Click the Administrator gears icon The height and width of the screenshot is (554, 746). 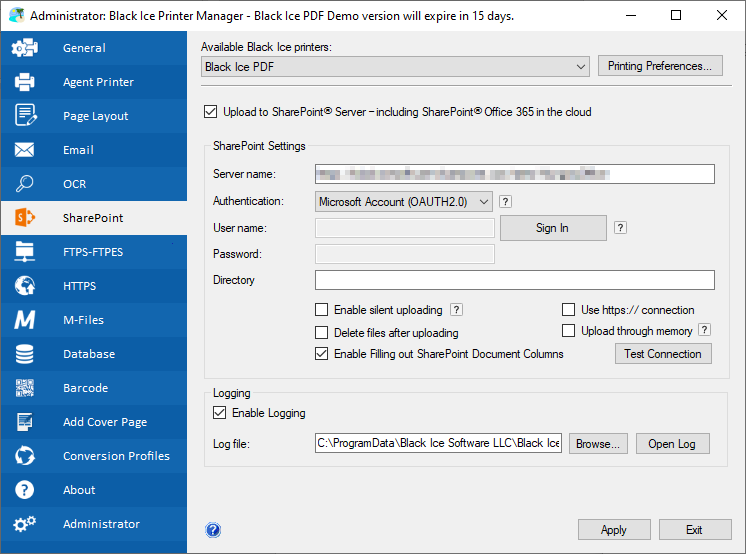tap(24, 524)
